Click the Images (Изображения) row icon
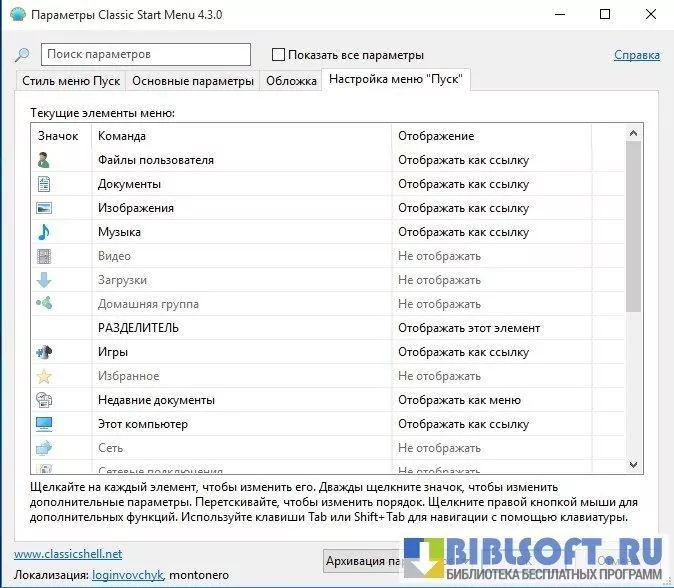Viewport: 674px width, 588px height. tap(44, 208)
